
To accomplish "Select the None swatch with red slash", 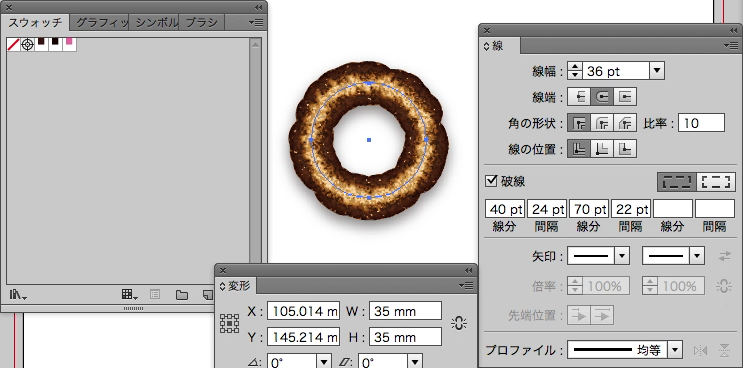I will tap(14, 45).
